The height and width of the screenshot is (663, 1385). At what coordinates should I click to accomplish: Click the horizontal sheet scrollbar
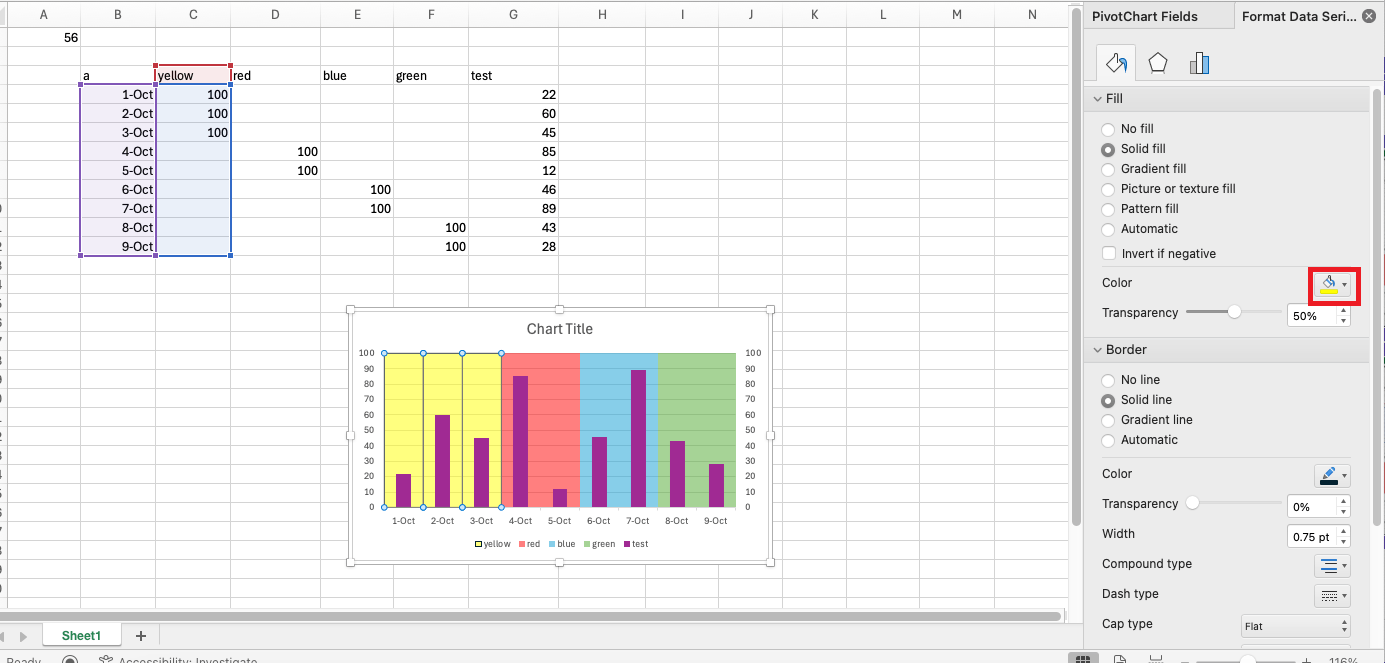[x=531, y=617]
